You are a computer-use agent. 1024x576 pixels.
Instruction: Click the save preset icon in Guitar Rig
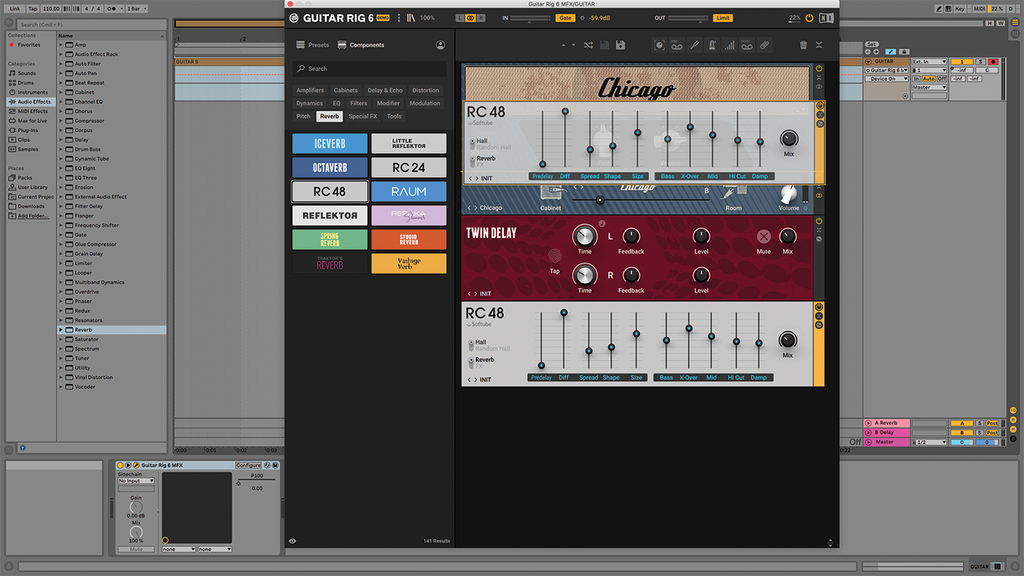click(604, 44)
